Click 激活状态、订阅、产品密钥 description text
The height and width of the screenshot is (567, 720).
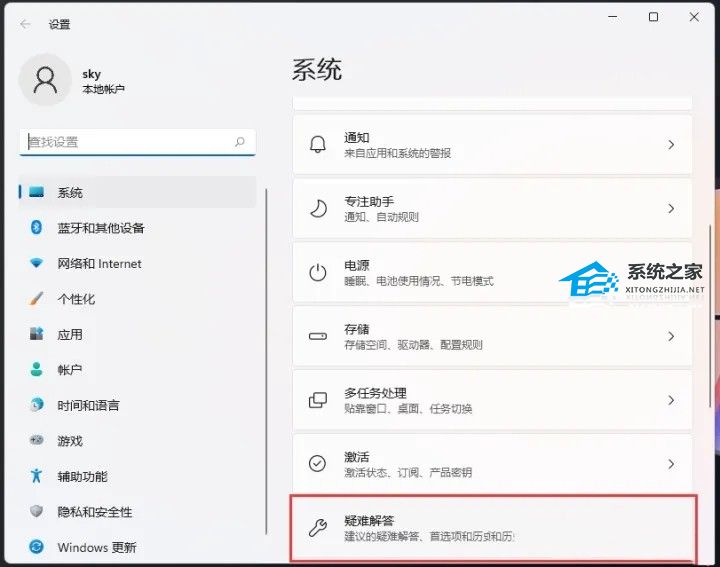tap(408, 472)
